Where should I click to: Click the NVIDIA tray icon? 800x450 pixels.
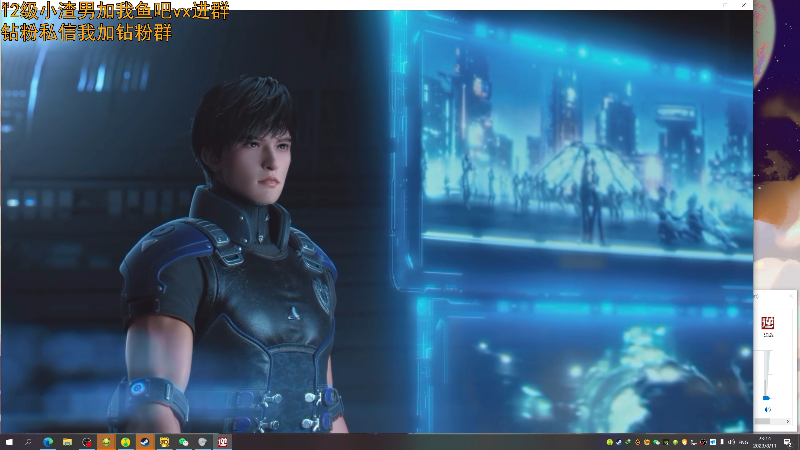point(666,442)
